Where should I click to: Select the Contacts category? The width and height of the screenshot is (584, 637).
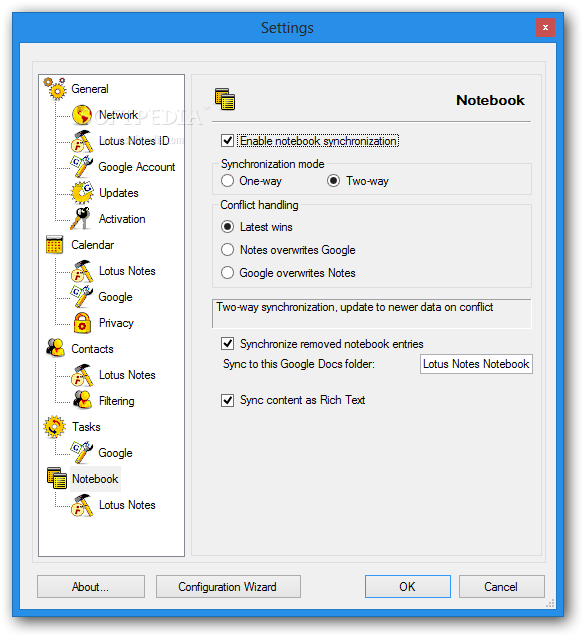92,349
